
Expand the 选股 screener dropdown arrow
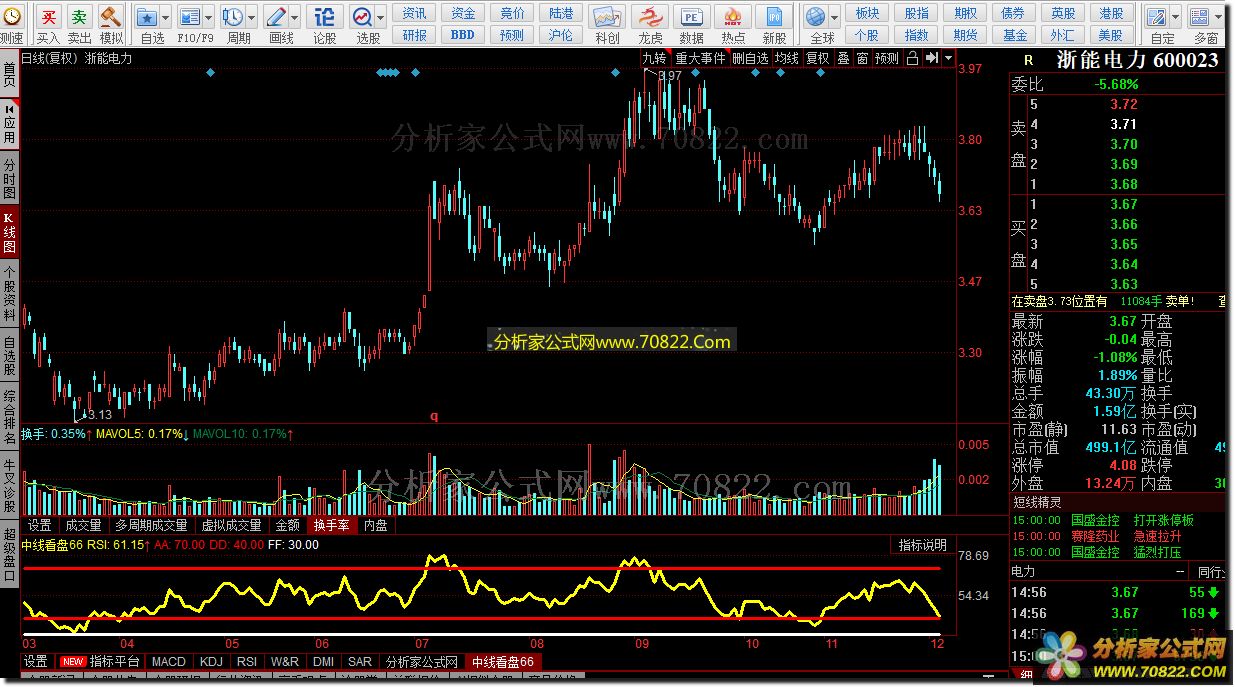click(381, 17)
